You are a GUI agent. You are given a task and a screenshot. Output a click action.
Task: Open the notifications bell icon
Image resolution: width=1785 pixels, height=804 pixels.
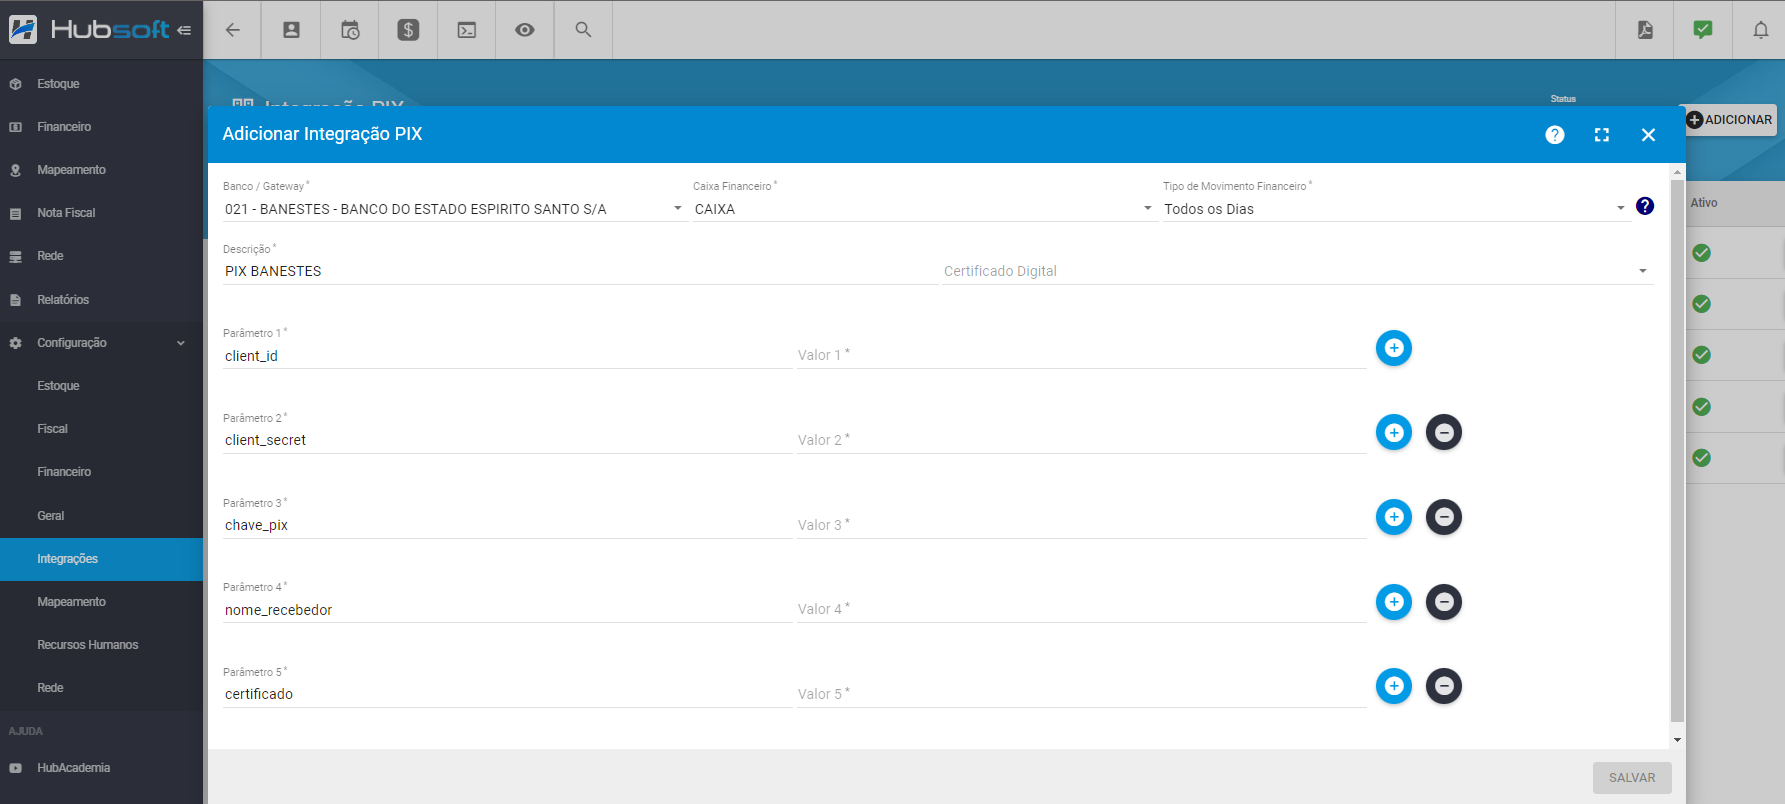pyautogui.click(x=1761, y=30)
